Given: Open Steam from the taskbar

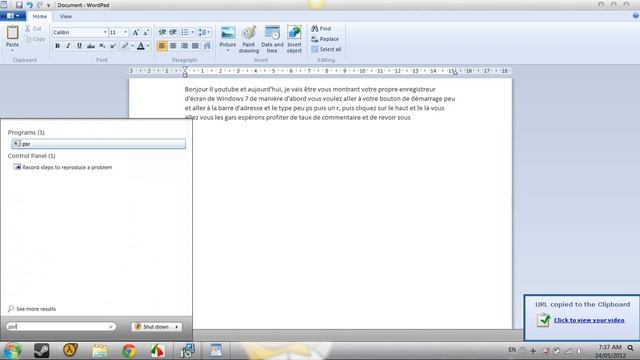Looking at the screenshot, I should tap(41, 350).
